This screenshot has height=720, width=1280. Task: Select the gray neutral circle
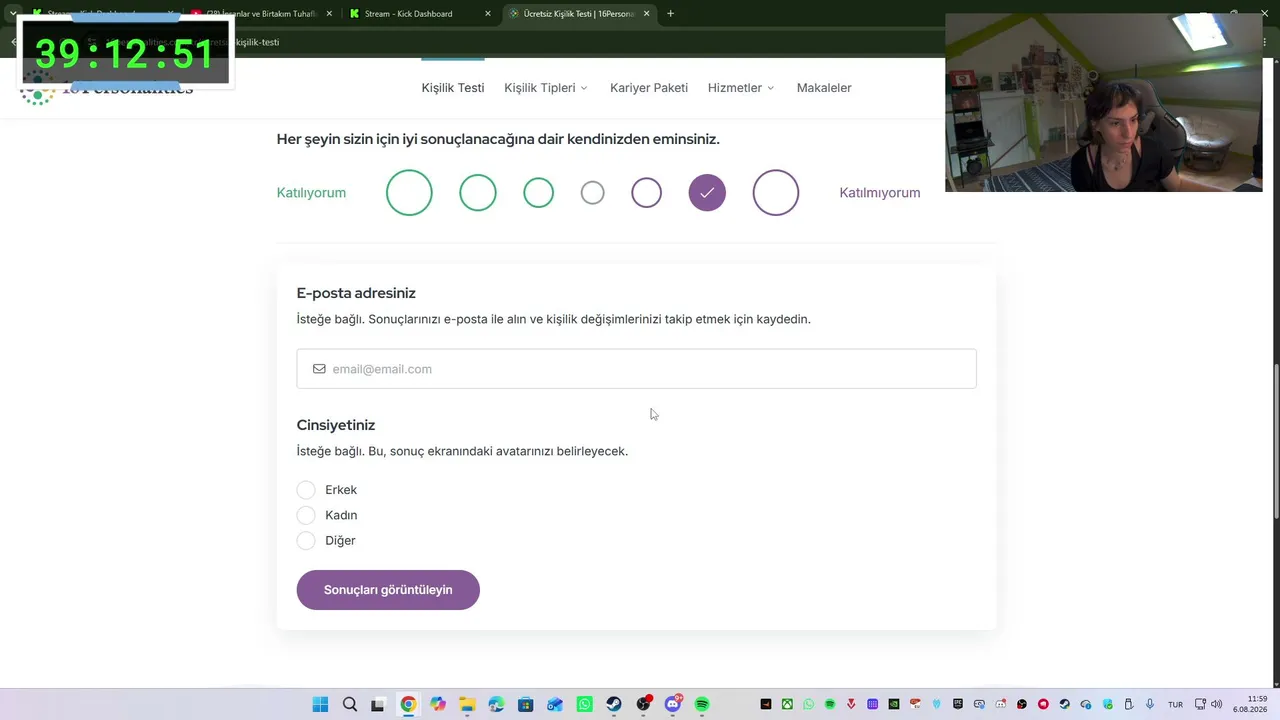(592, 193)
